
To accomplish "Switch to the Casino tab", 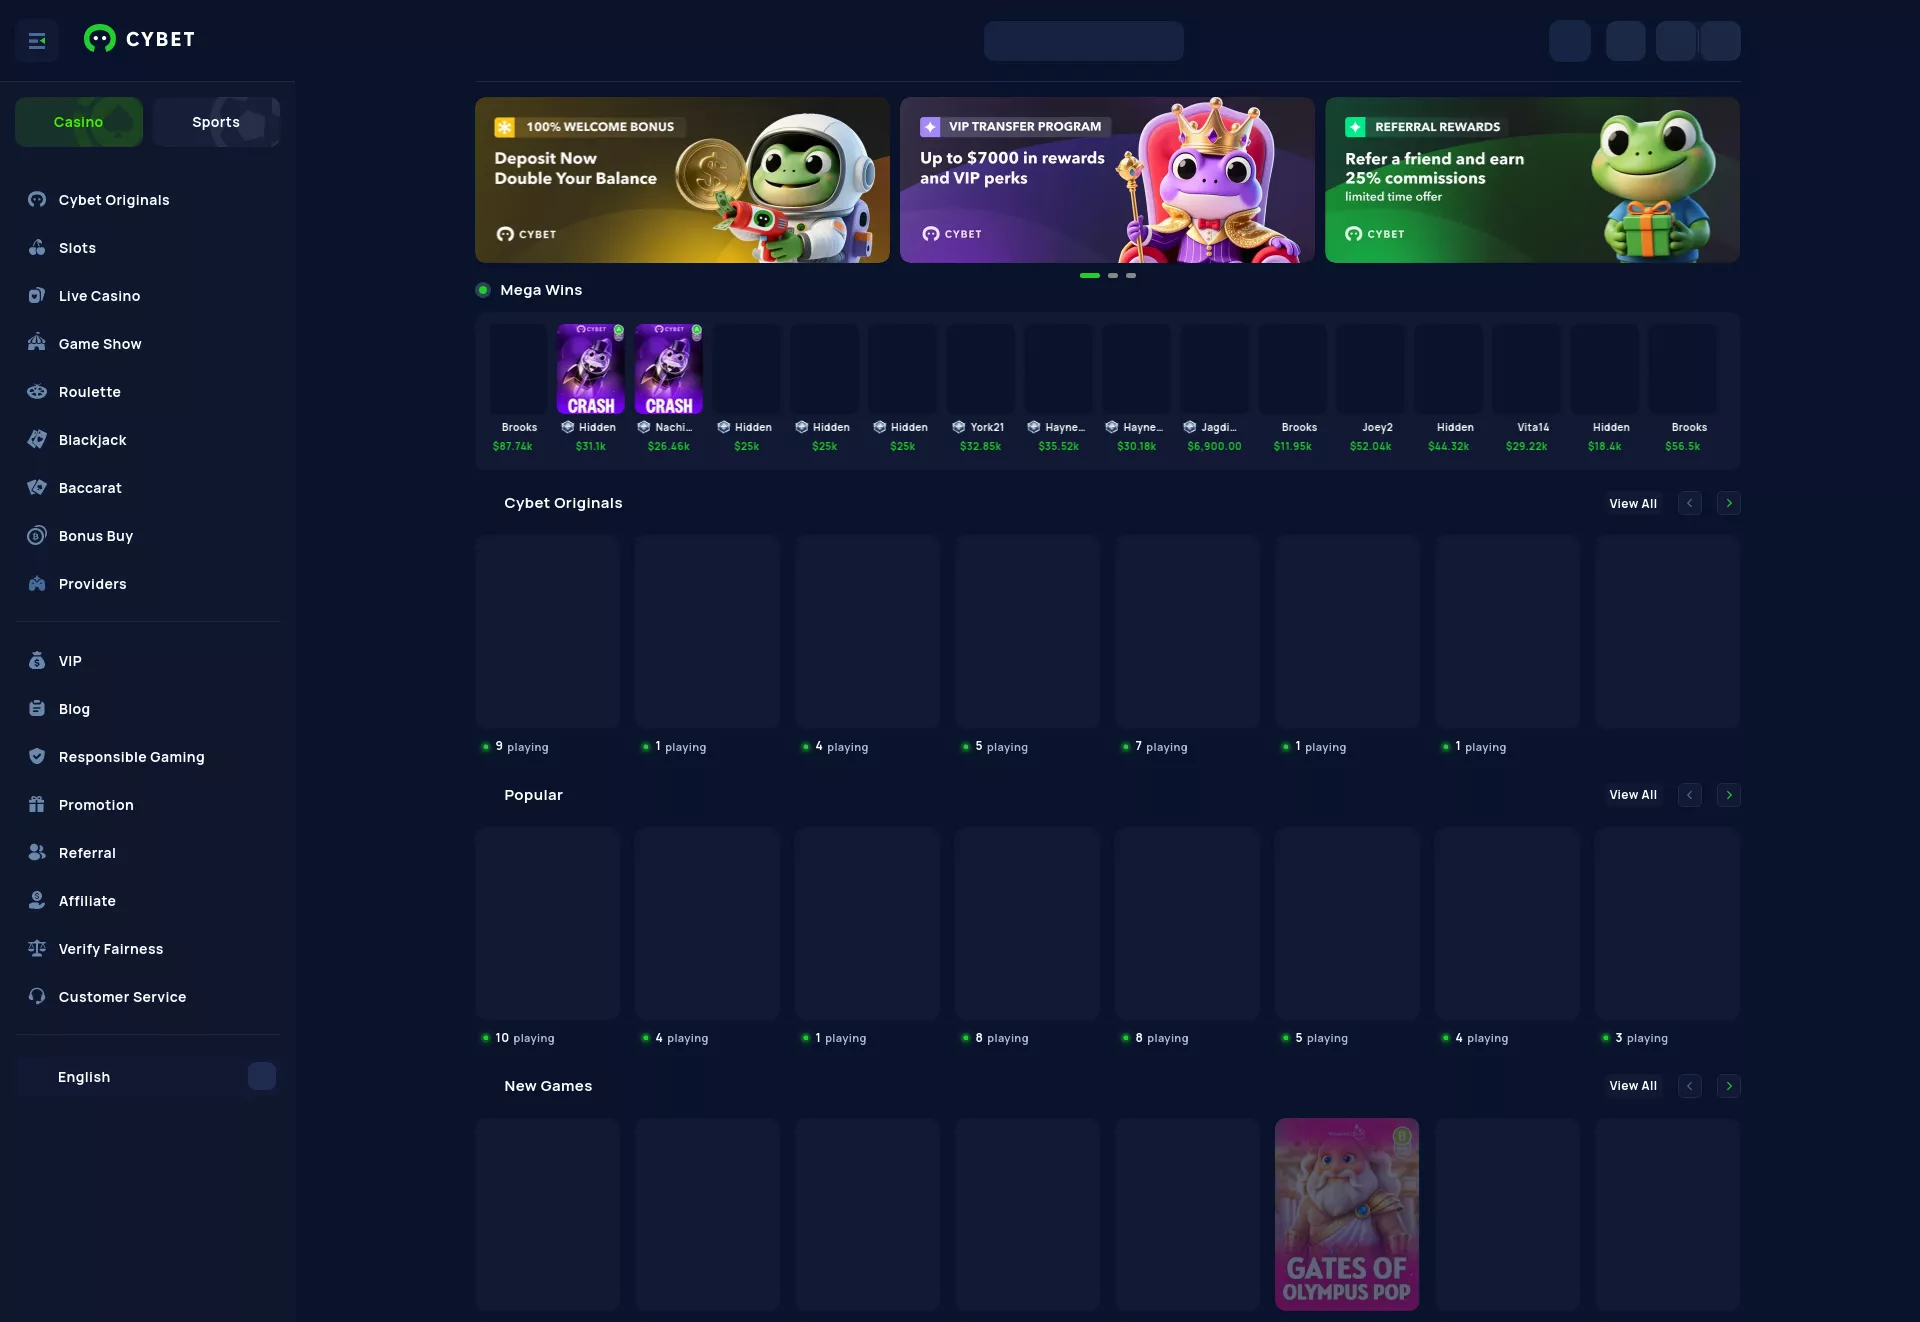I will point(79,122).
